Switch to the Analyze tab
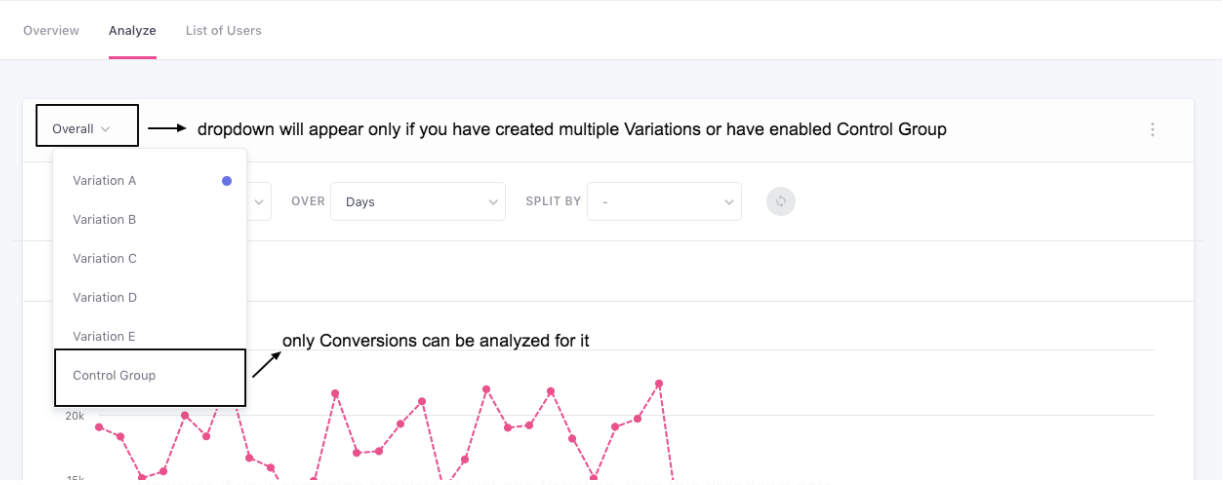 (132, 30)
